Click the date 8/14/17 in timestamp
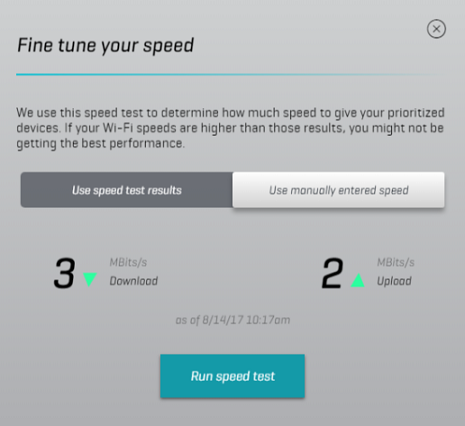This screenshot has height=426, width=465. pos(222,320)
